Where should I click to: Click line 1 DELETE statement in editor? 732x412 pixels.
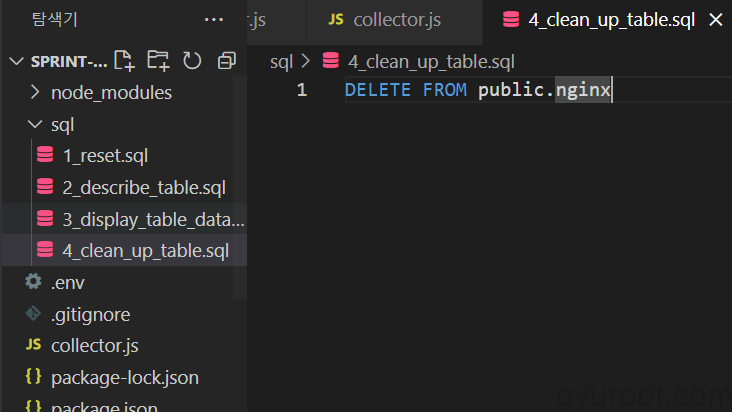point(478,91)
